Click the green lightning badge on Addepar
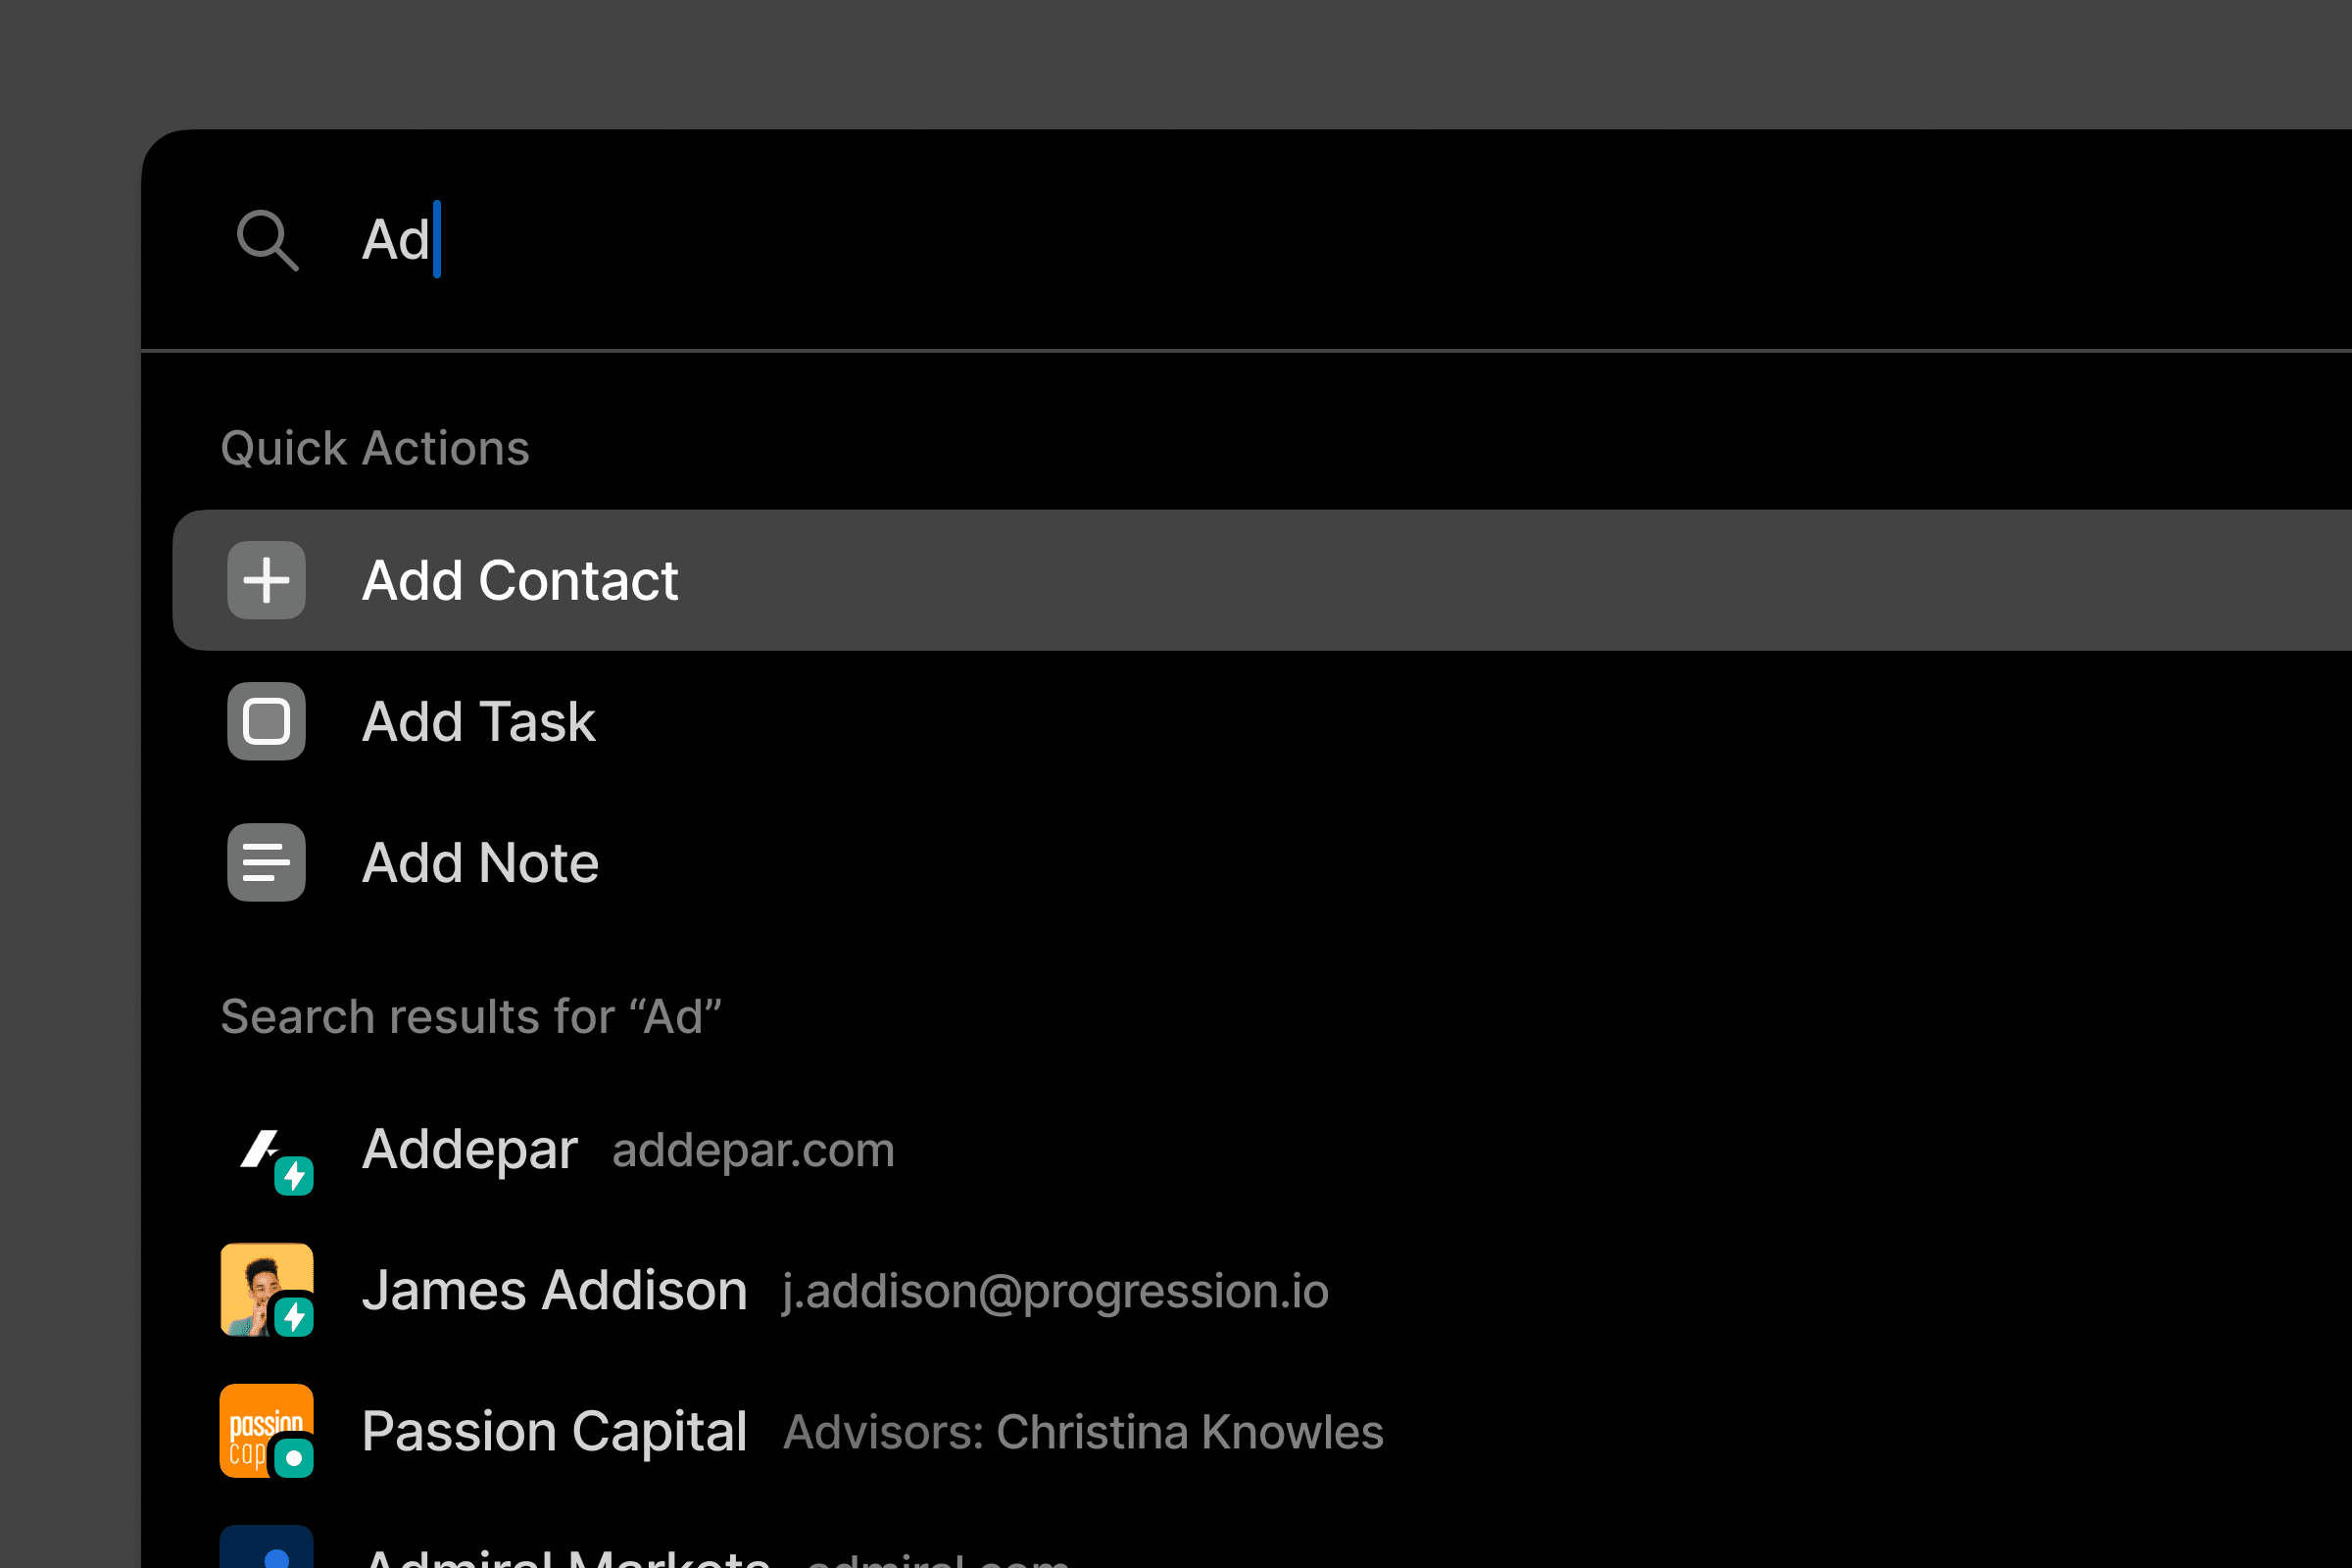This screenshot has width=2352, height=1568. point(294,1176)
